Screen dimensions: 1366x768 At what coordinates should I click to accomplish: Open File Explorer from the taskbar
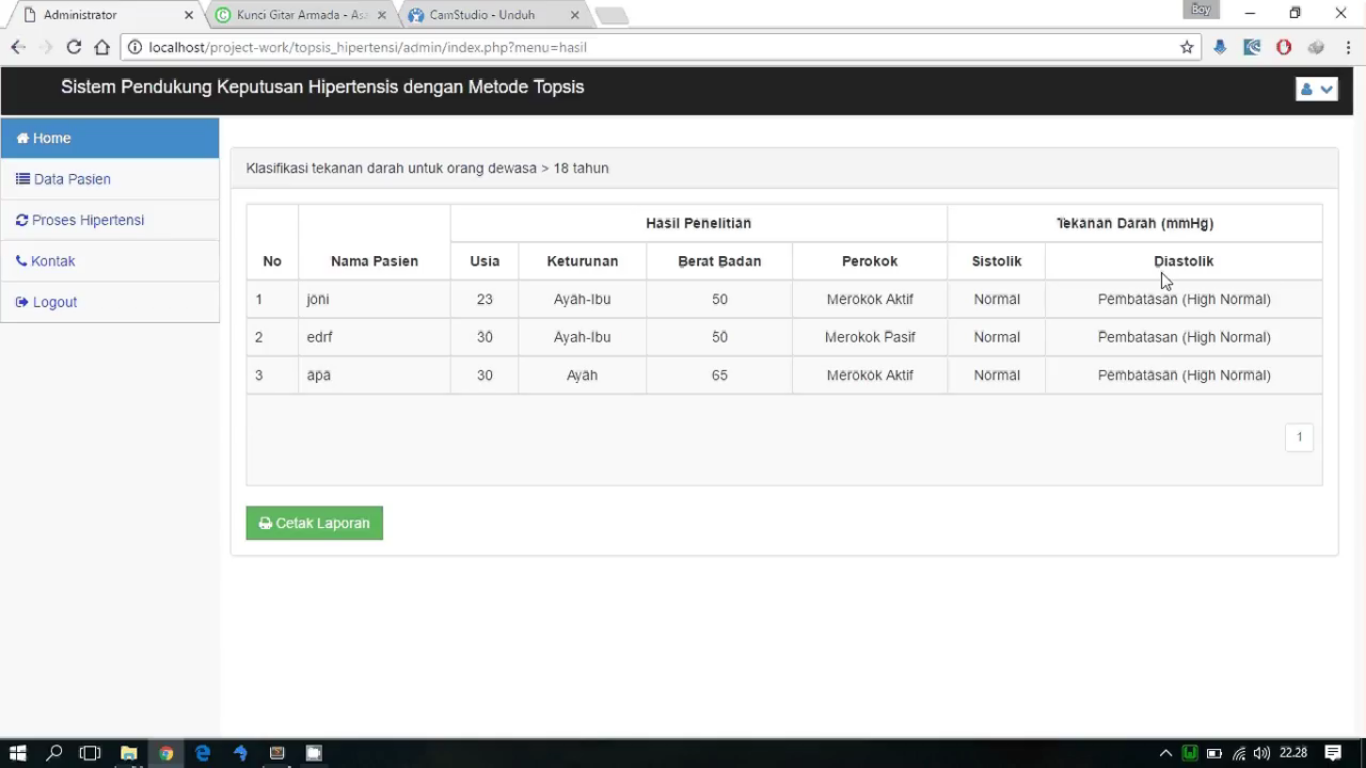click(128, 753)
